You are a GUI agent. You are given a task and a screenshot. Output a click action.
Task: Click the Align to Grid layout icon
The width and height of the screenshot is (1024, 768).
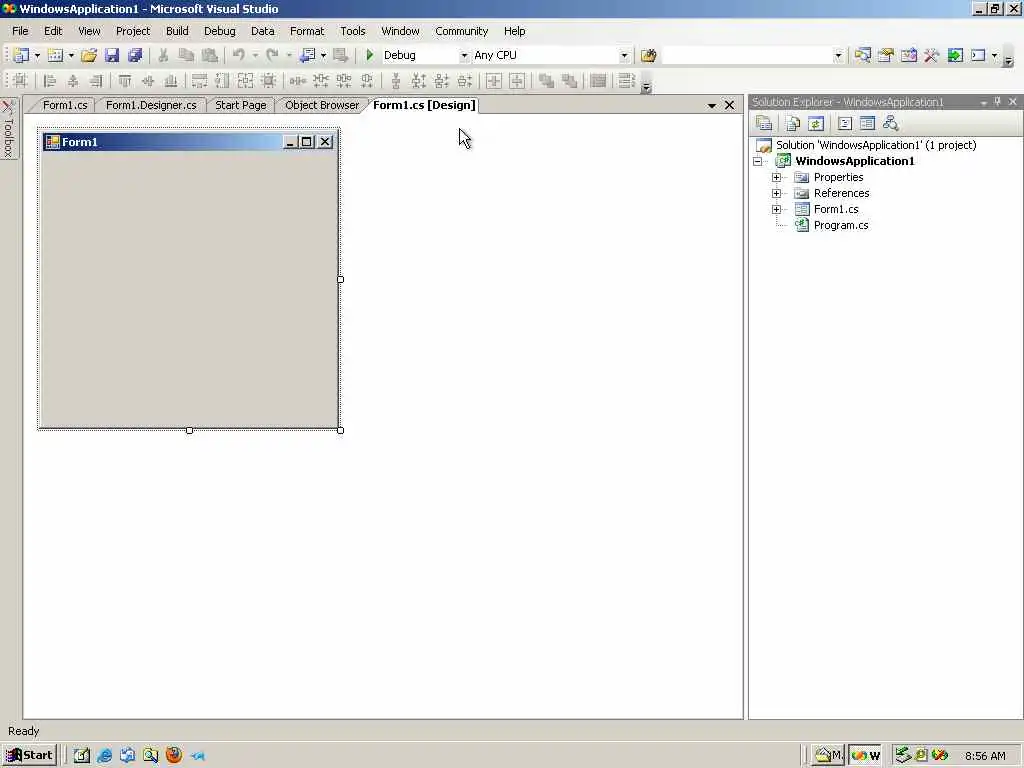coord(20,81)
